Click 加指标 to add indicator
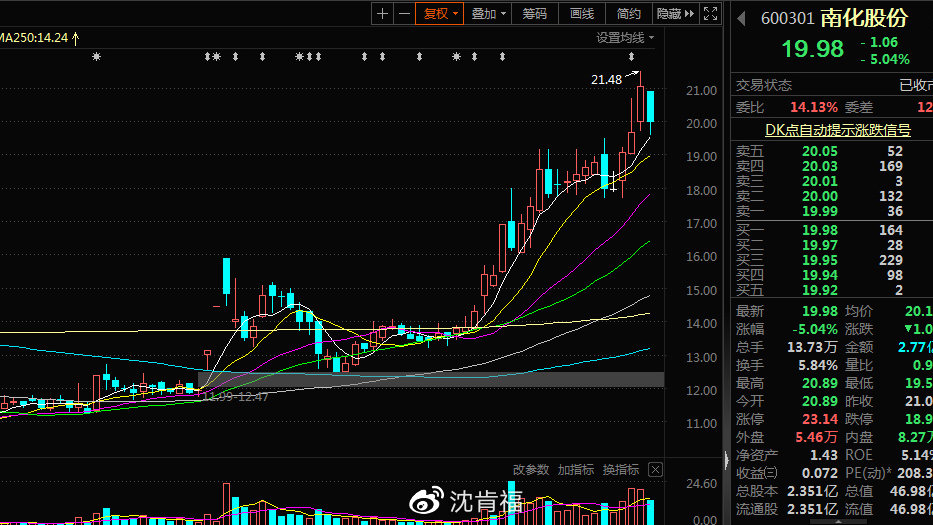Viewport: 933px width, 525px height. pyautogui.click(x=576, y=469)
